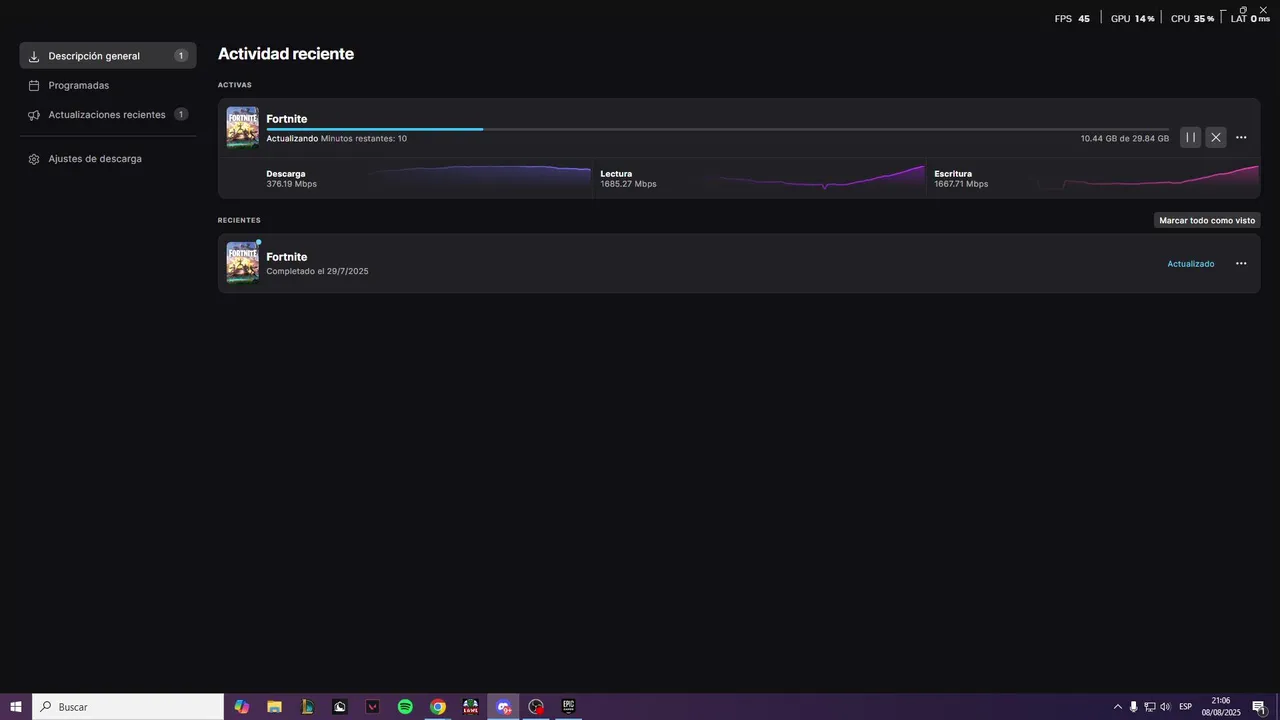
Task: Click the completed Fortnite game thumbnail
Action: point(242,263)
